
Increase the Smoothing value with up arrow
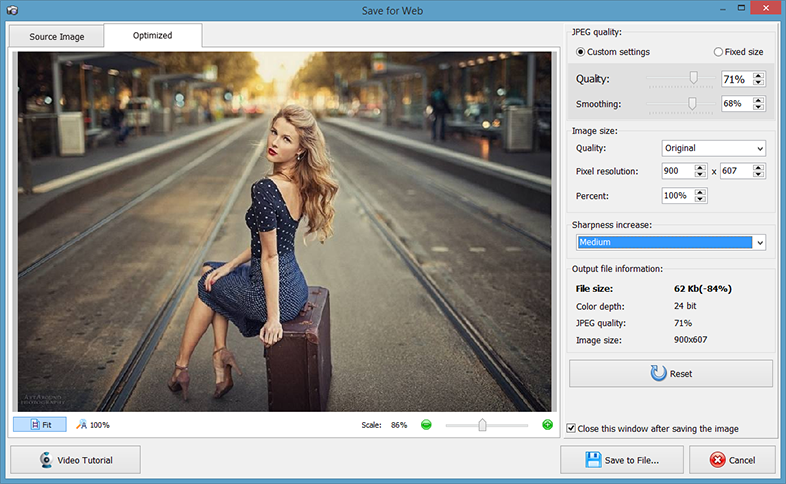tap(758, 100)
